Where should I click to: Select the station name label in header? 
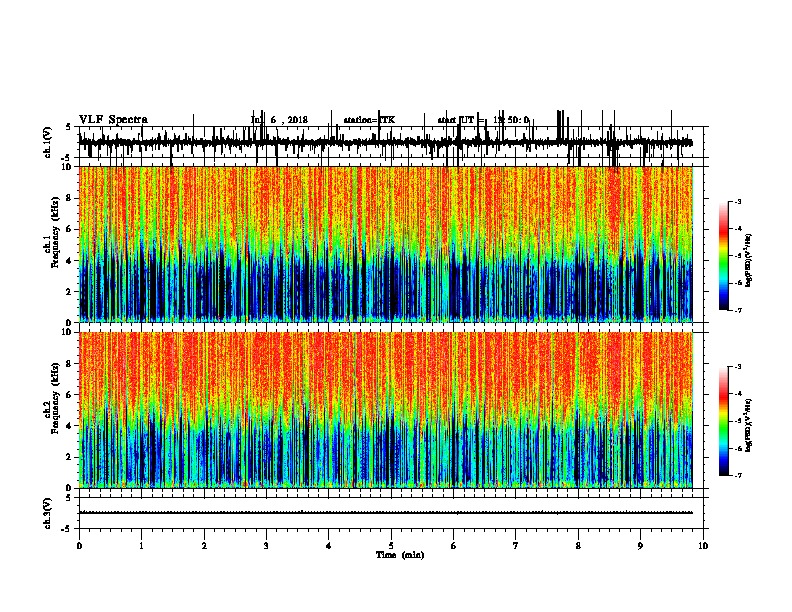(369, 120)
